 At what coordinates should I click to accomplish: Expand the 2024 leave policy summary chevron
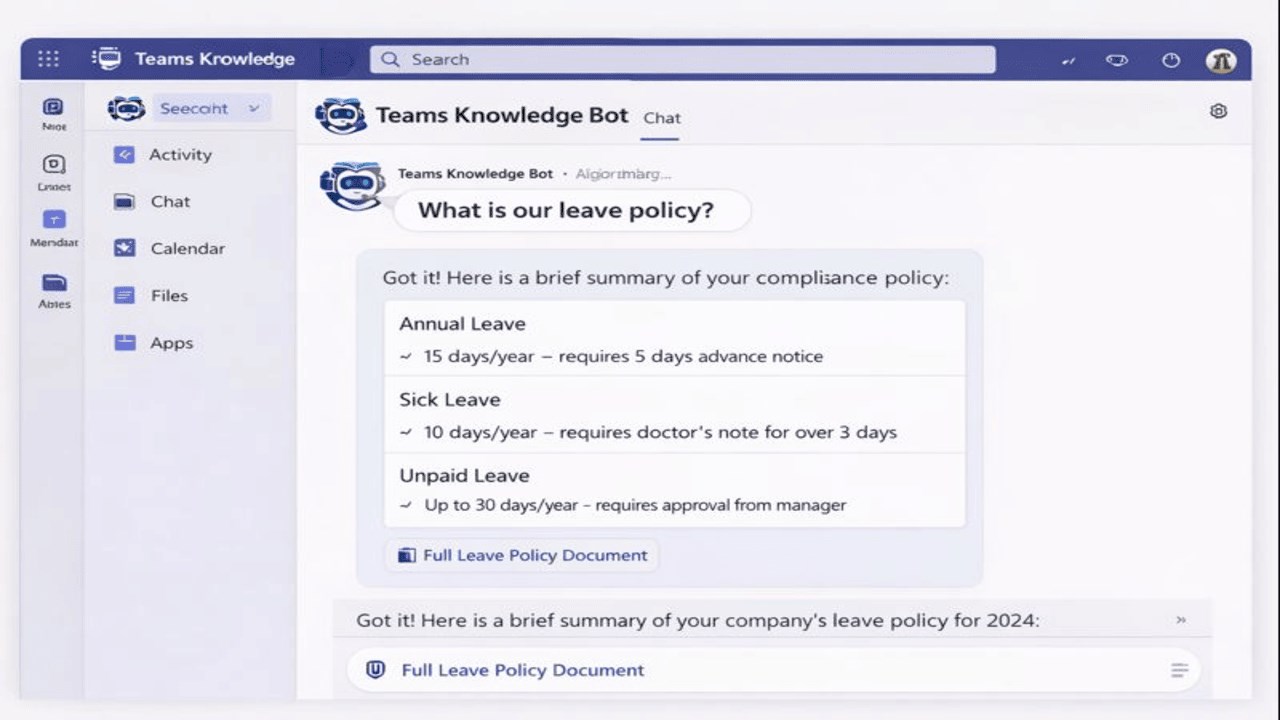click(x=1181, y=620)
